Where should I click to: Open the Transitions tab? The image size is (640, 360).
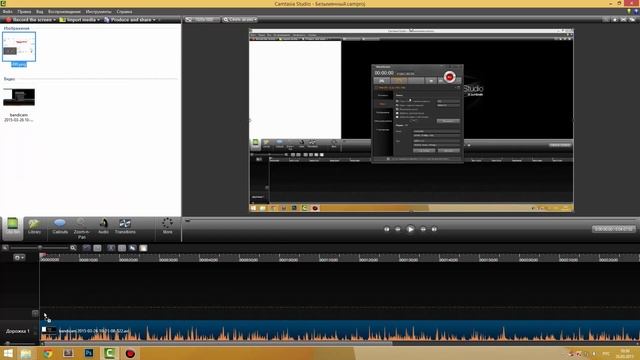125,227
